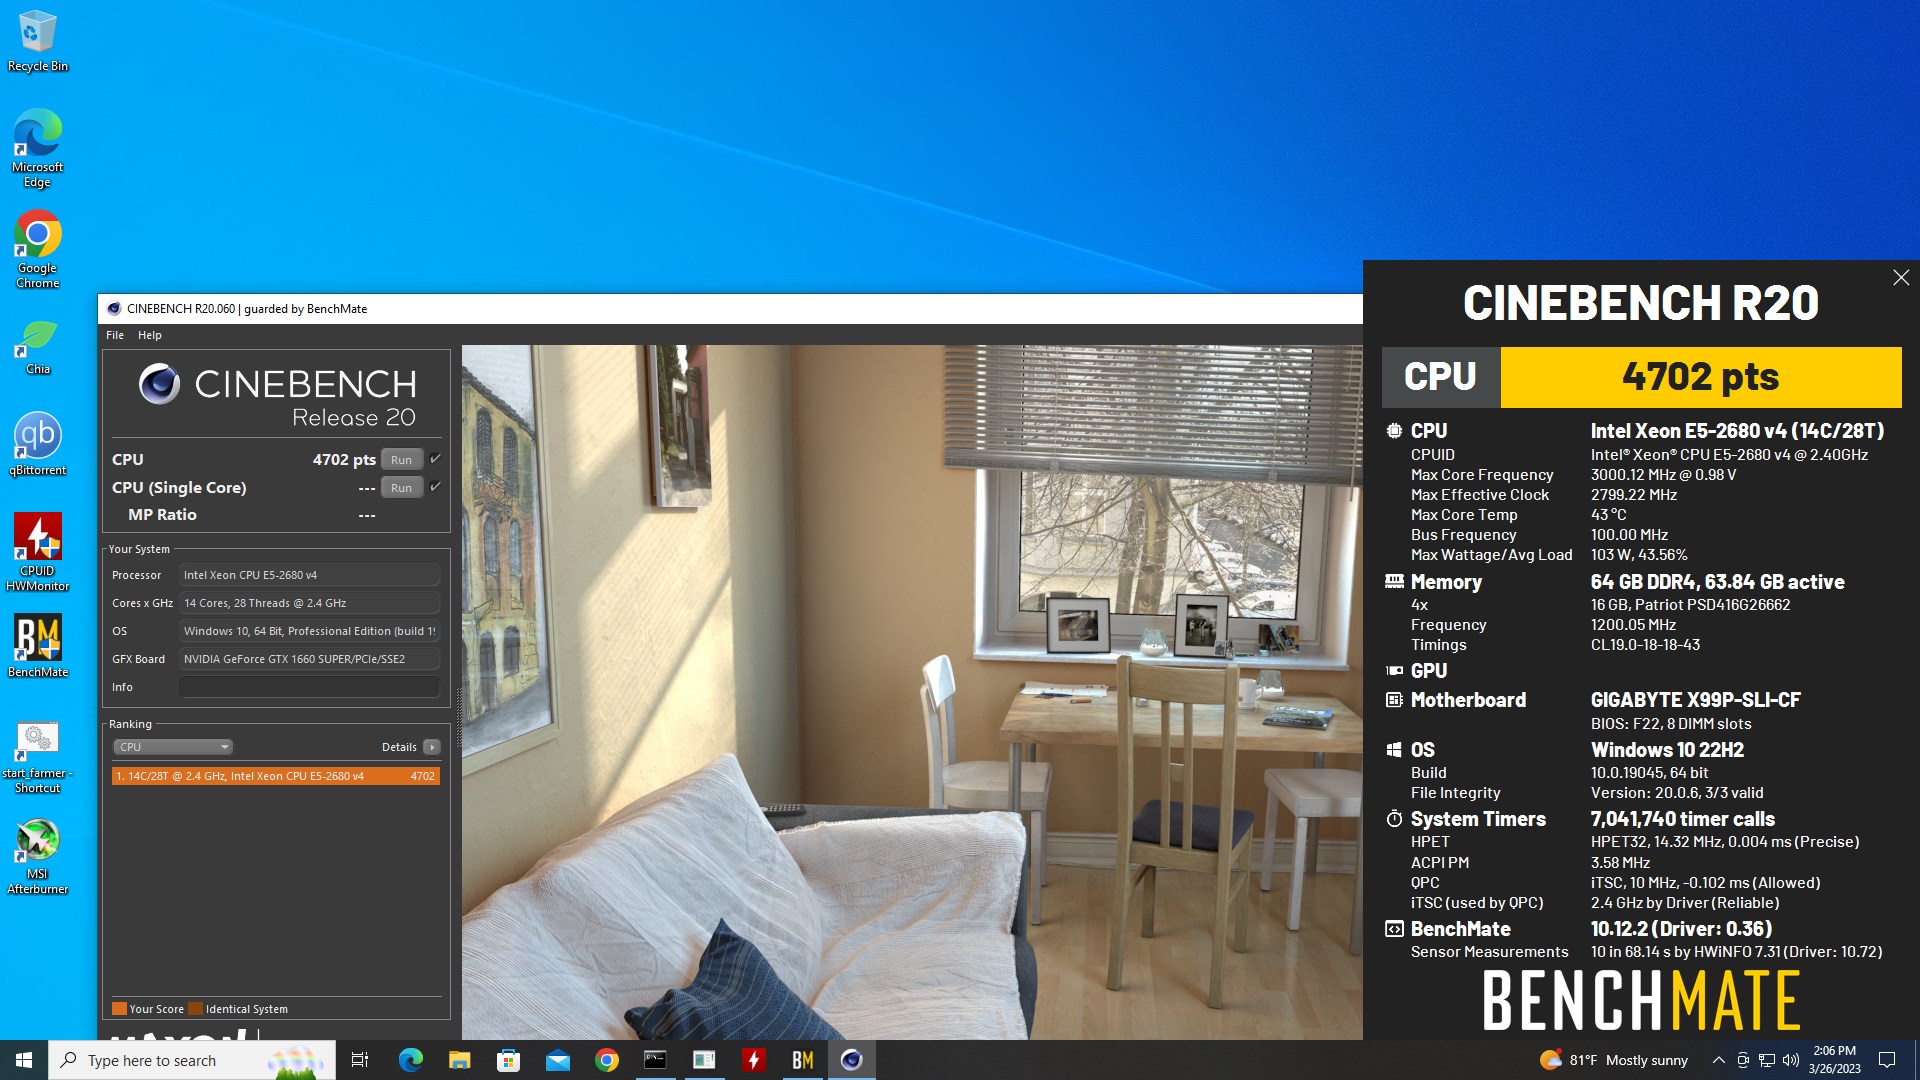The width and height of the screenshot is (1920, 1080).
Task: Select the start_farmer shortcut icon
Action: pos(37,757)
